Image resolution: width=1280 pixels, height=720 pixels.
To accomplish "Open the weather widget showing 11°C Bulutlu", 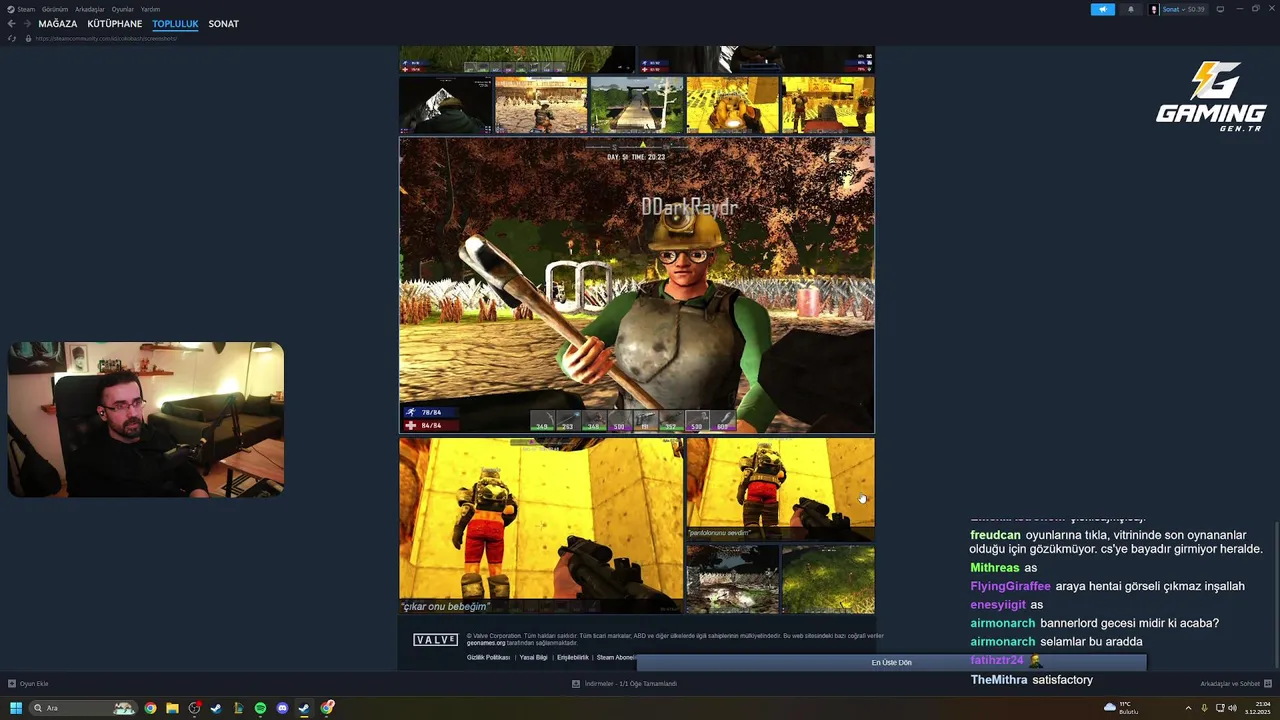I will point(1122,708).
